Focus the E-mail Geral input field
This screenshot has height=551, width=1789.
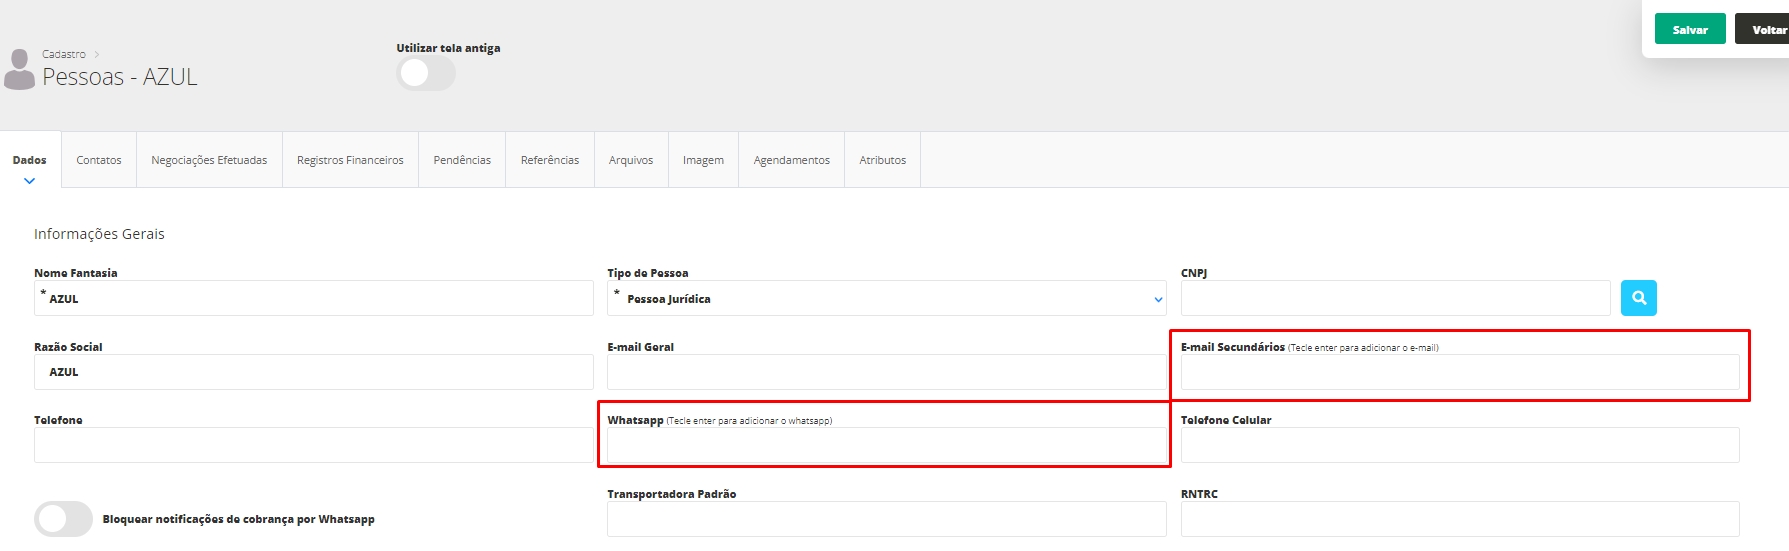[886, 372]
